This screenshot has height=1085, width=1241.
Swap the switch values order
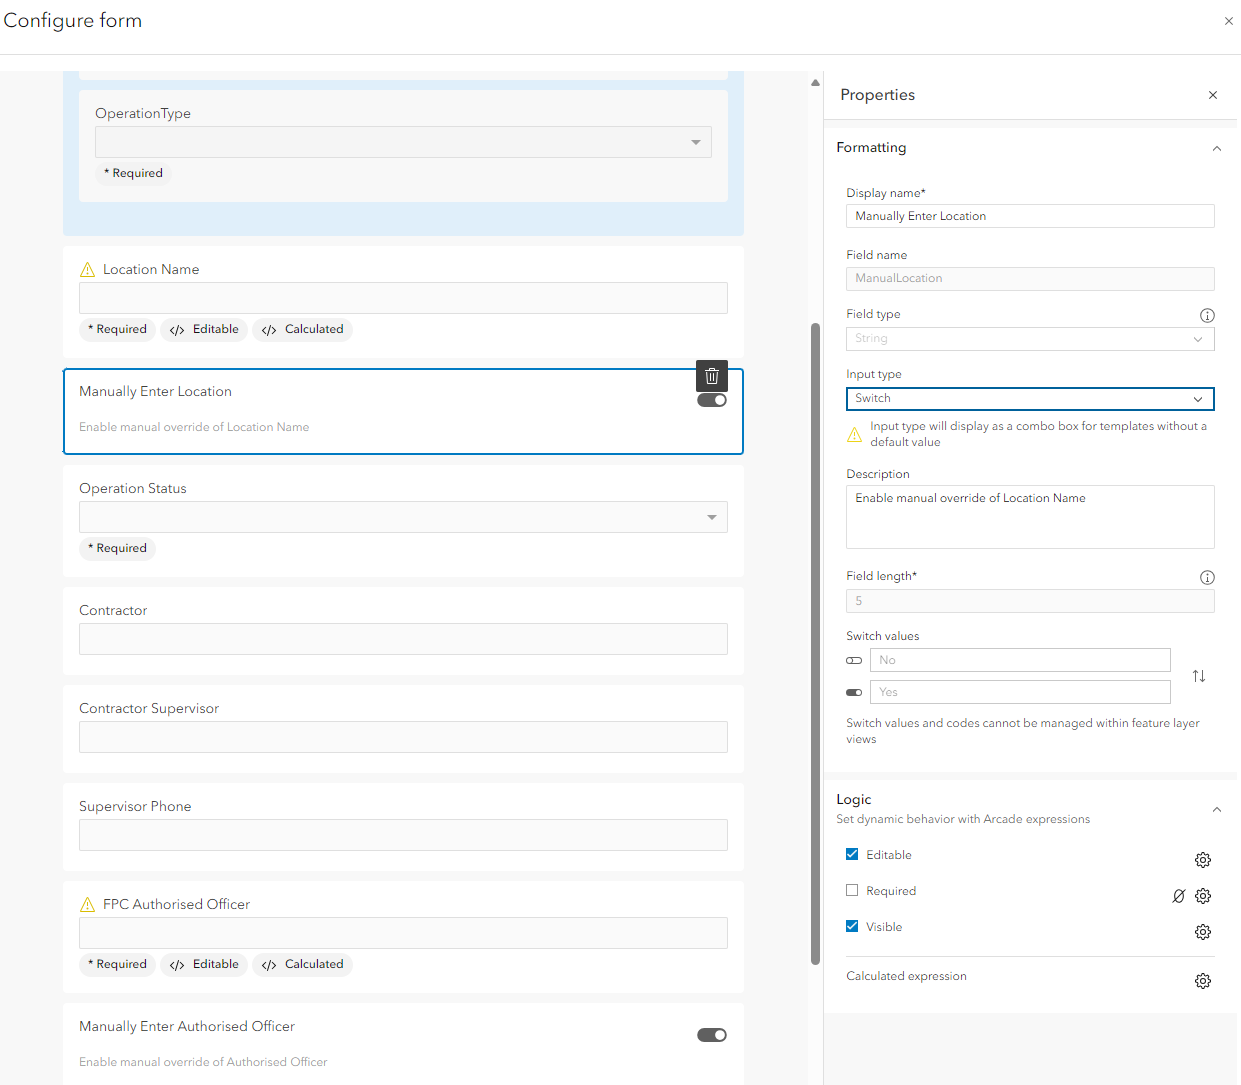tap(1199, 676)
